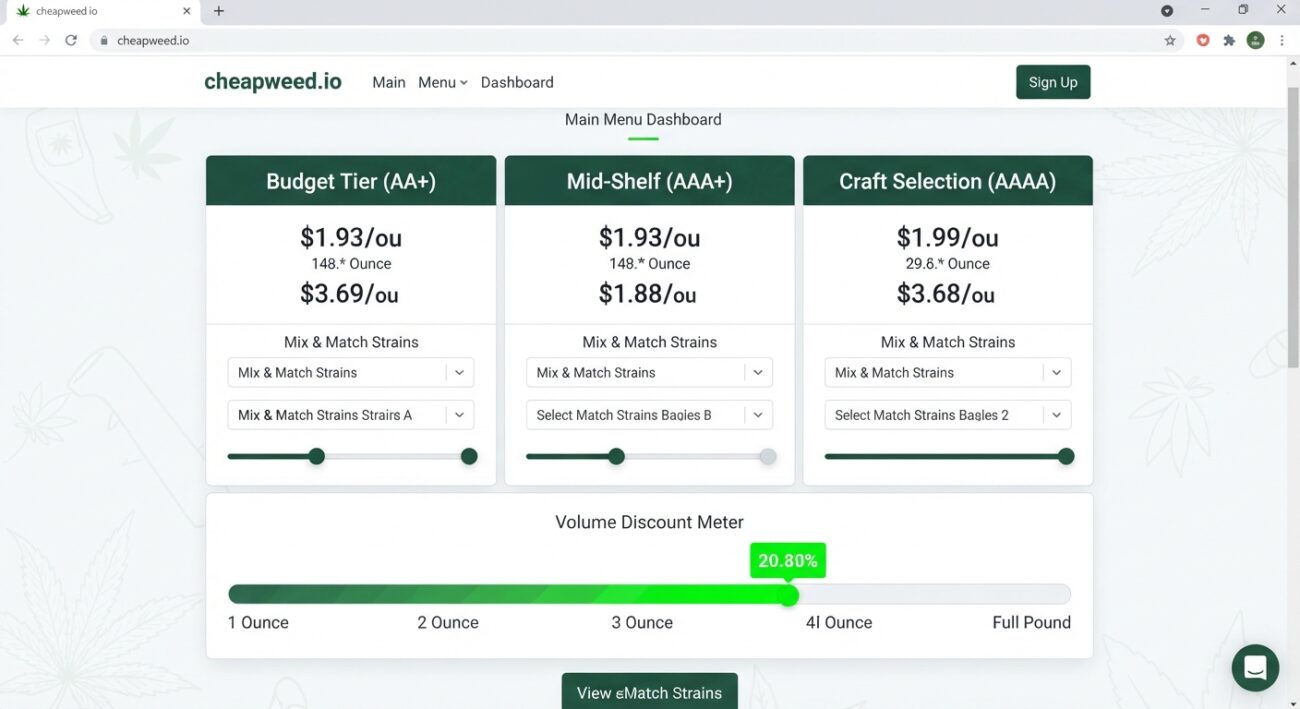Click the $1.88/ou price in Mid-Shelf
The width and height of the screenshot is (1300, 709).
648,294
